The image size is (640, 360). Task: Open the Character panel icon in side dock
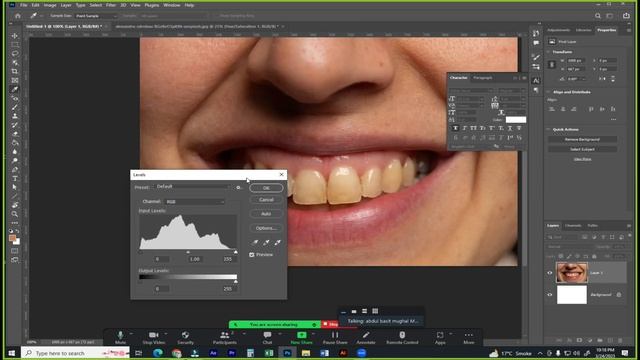coord(536,81)
